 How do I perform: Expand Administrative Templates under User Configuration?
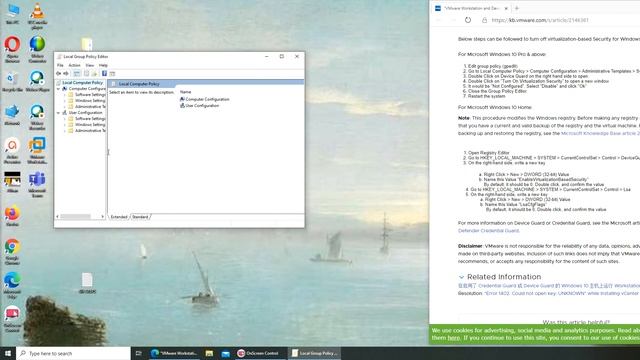tap(64, 131)
